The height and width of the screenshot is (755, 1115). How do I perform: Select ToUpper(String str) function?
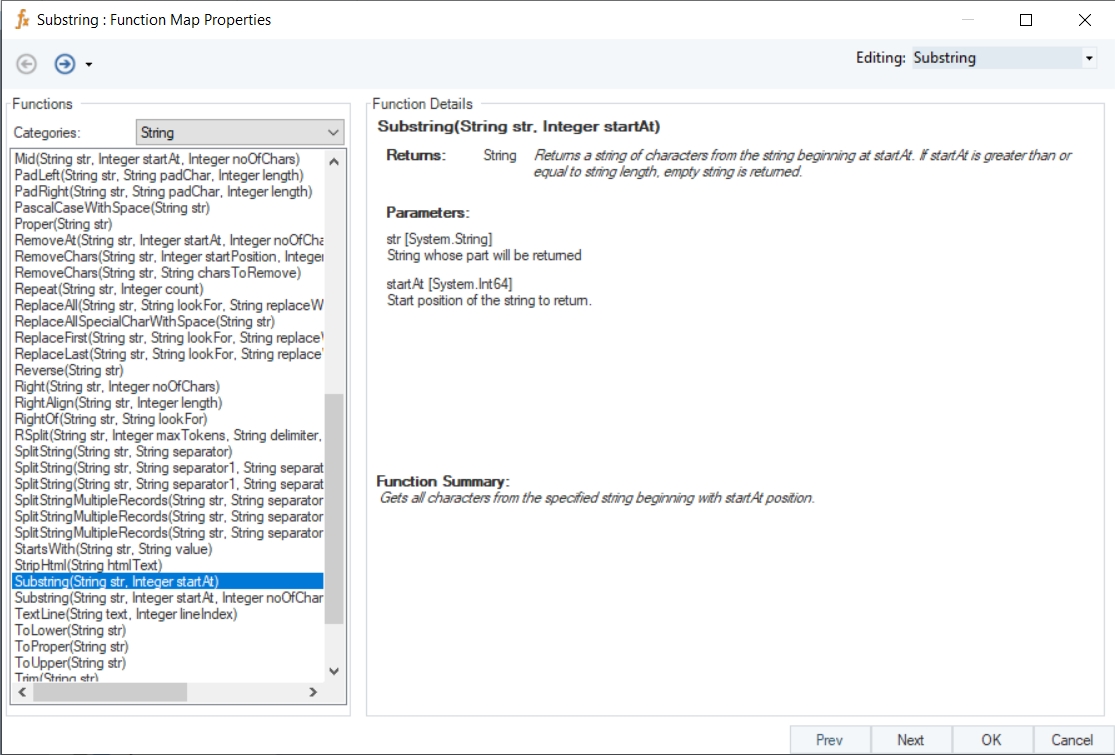(x=71, y=663)
